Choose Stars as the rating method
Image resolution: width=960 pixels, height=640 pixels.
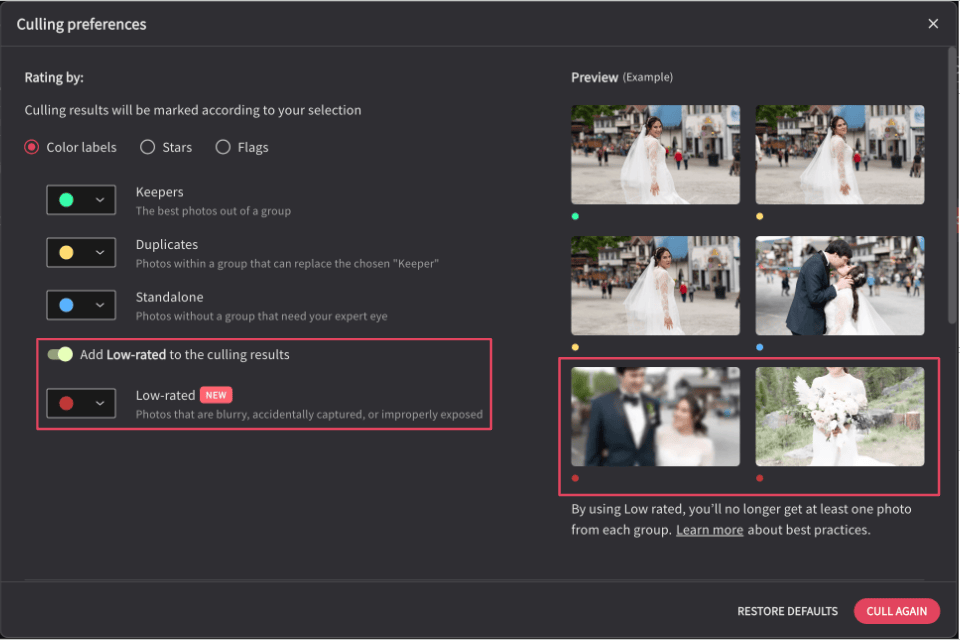(148, 147)
